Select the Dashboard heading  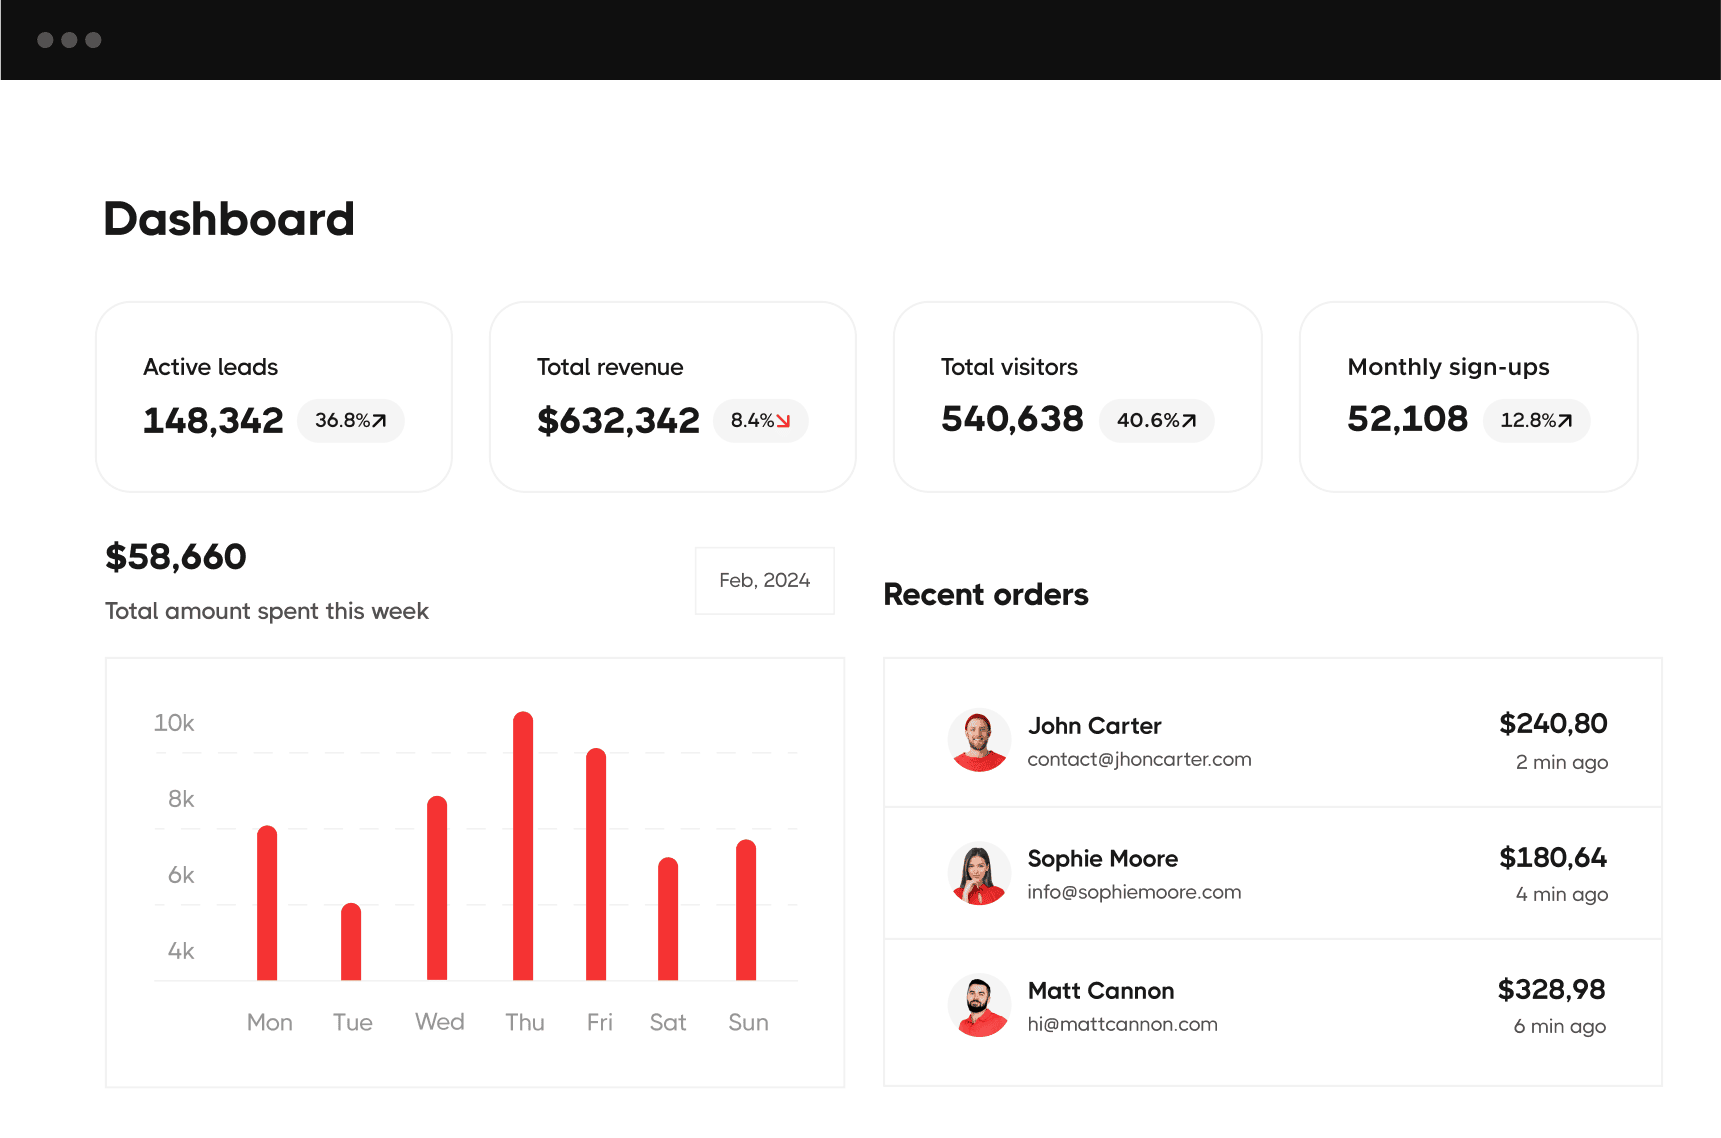[x=228, y=219]
